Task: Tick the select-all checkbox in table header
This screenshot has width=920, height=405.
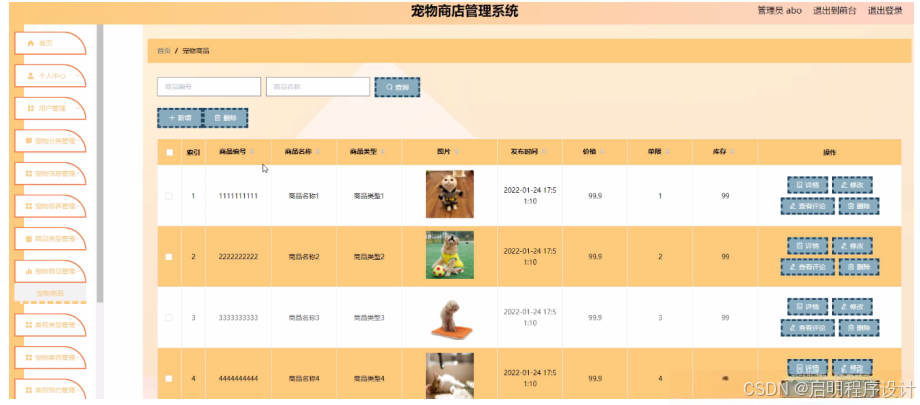Action: (170, 153)
